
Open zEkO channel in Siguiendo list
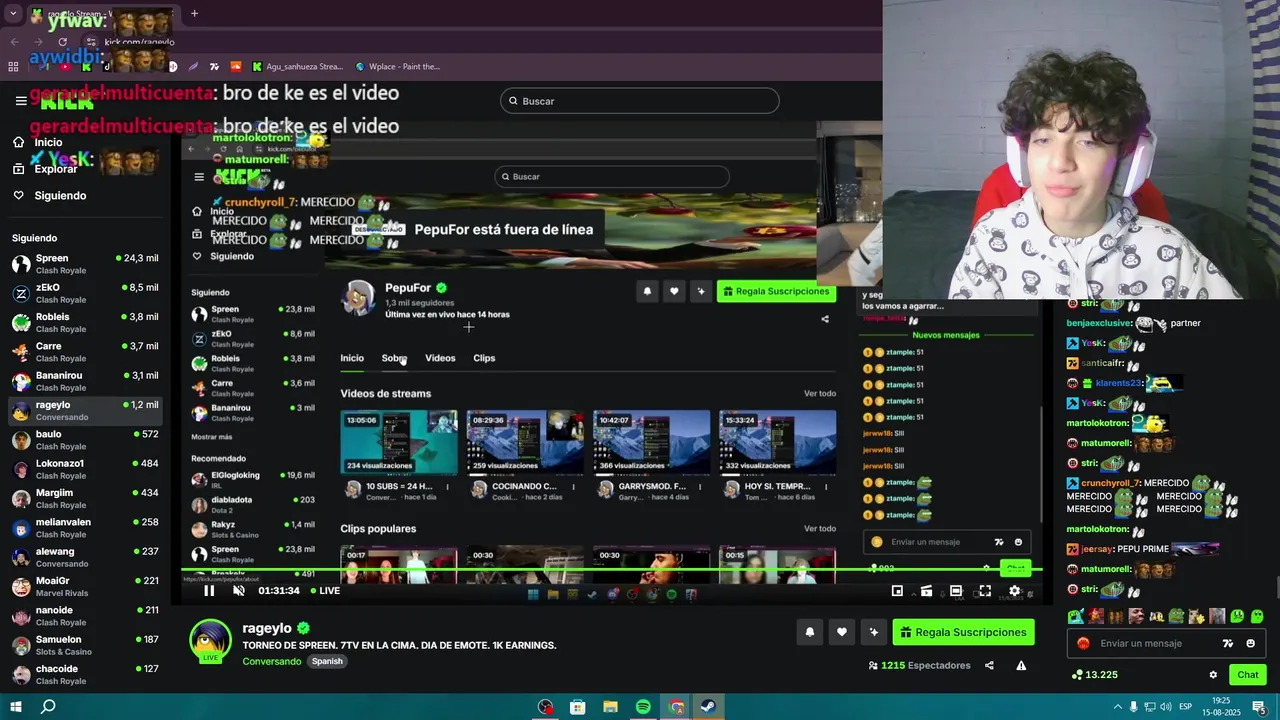pos(85,293)
